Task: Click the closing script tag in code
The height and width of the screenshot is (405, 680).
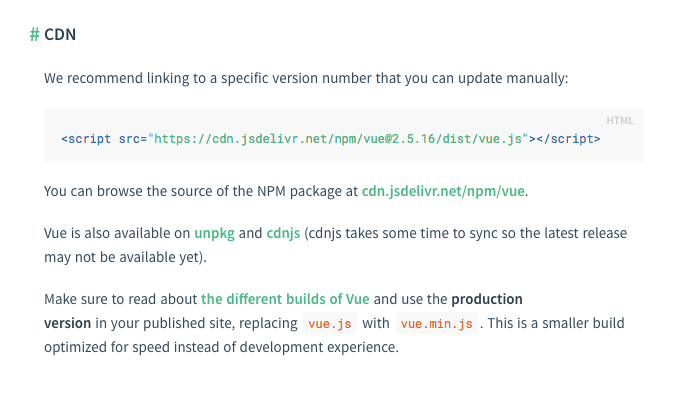Action: (568, 140)
